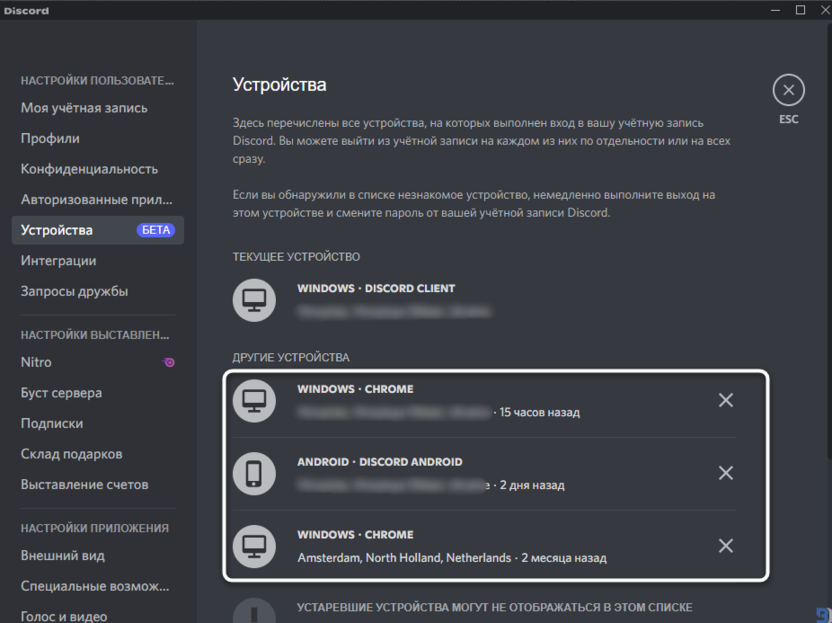The image size is (832, 623).
Task: Click the Android phone device icon
Action: coord(254,473)
